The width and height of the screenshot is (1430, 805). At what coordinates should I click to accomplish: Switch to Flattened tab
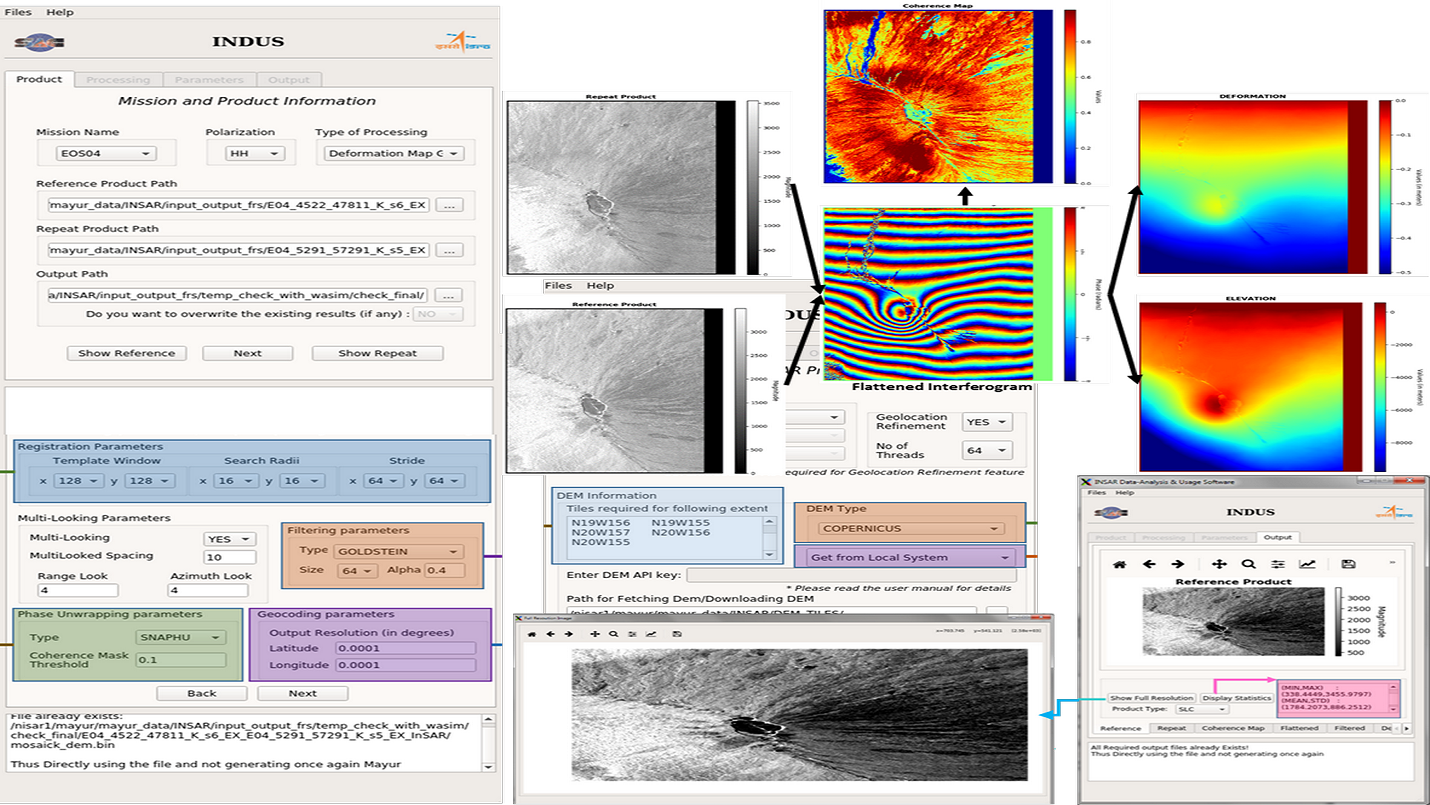tap(1299, 728)
